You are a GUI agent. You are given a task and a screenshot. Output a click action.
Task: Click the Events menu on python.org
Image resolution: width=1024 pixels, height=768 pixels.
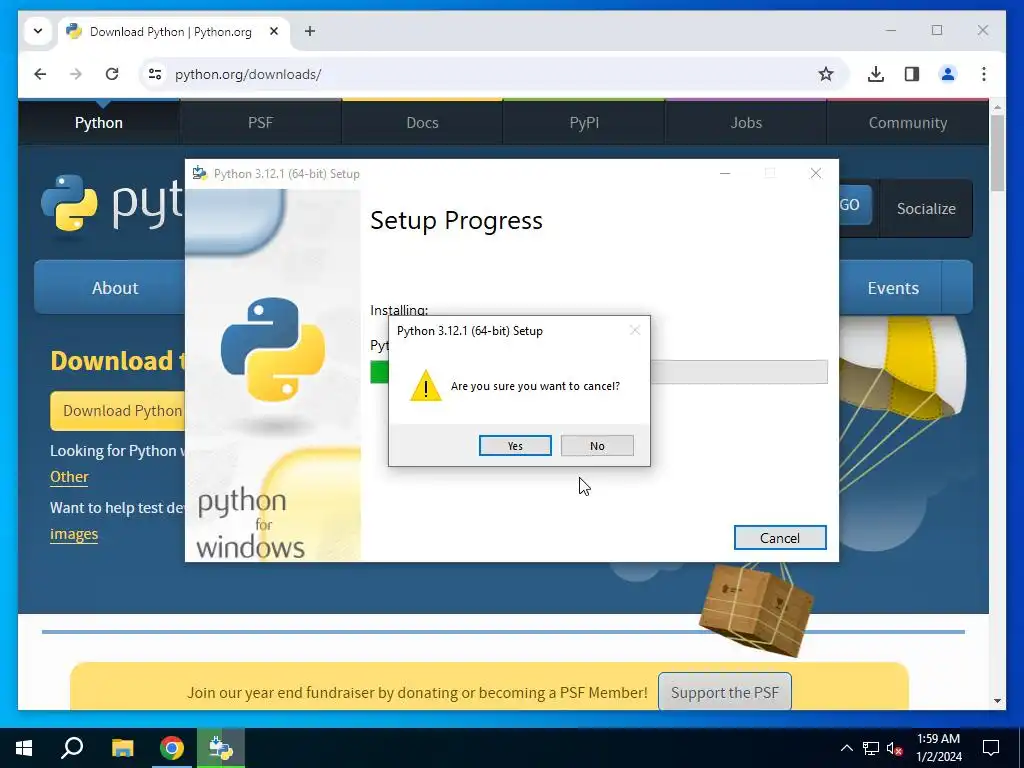coord(892,287)
